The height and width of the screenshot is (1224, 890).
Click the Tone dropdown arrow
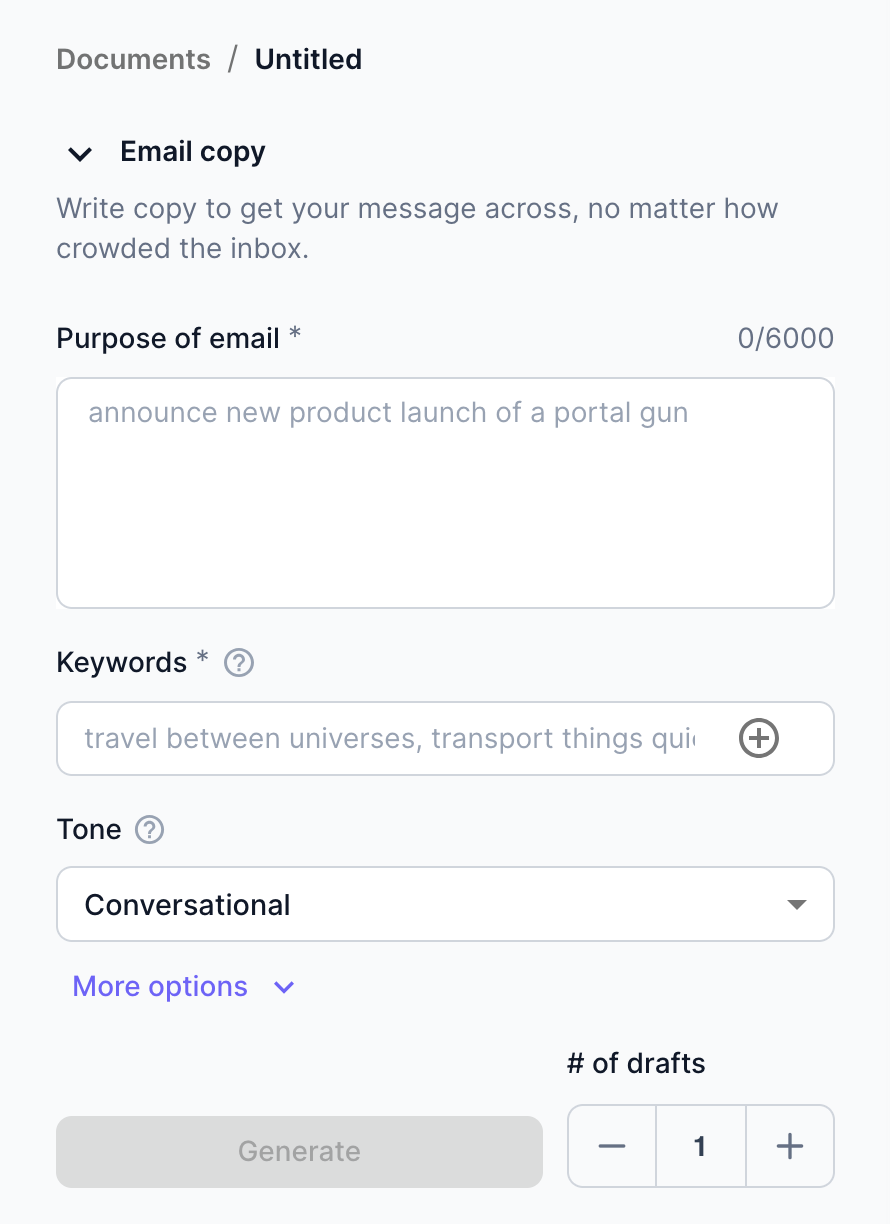pyautogui.click(x=796, y=904)
